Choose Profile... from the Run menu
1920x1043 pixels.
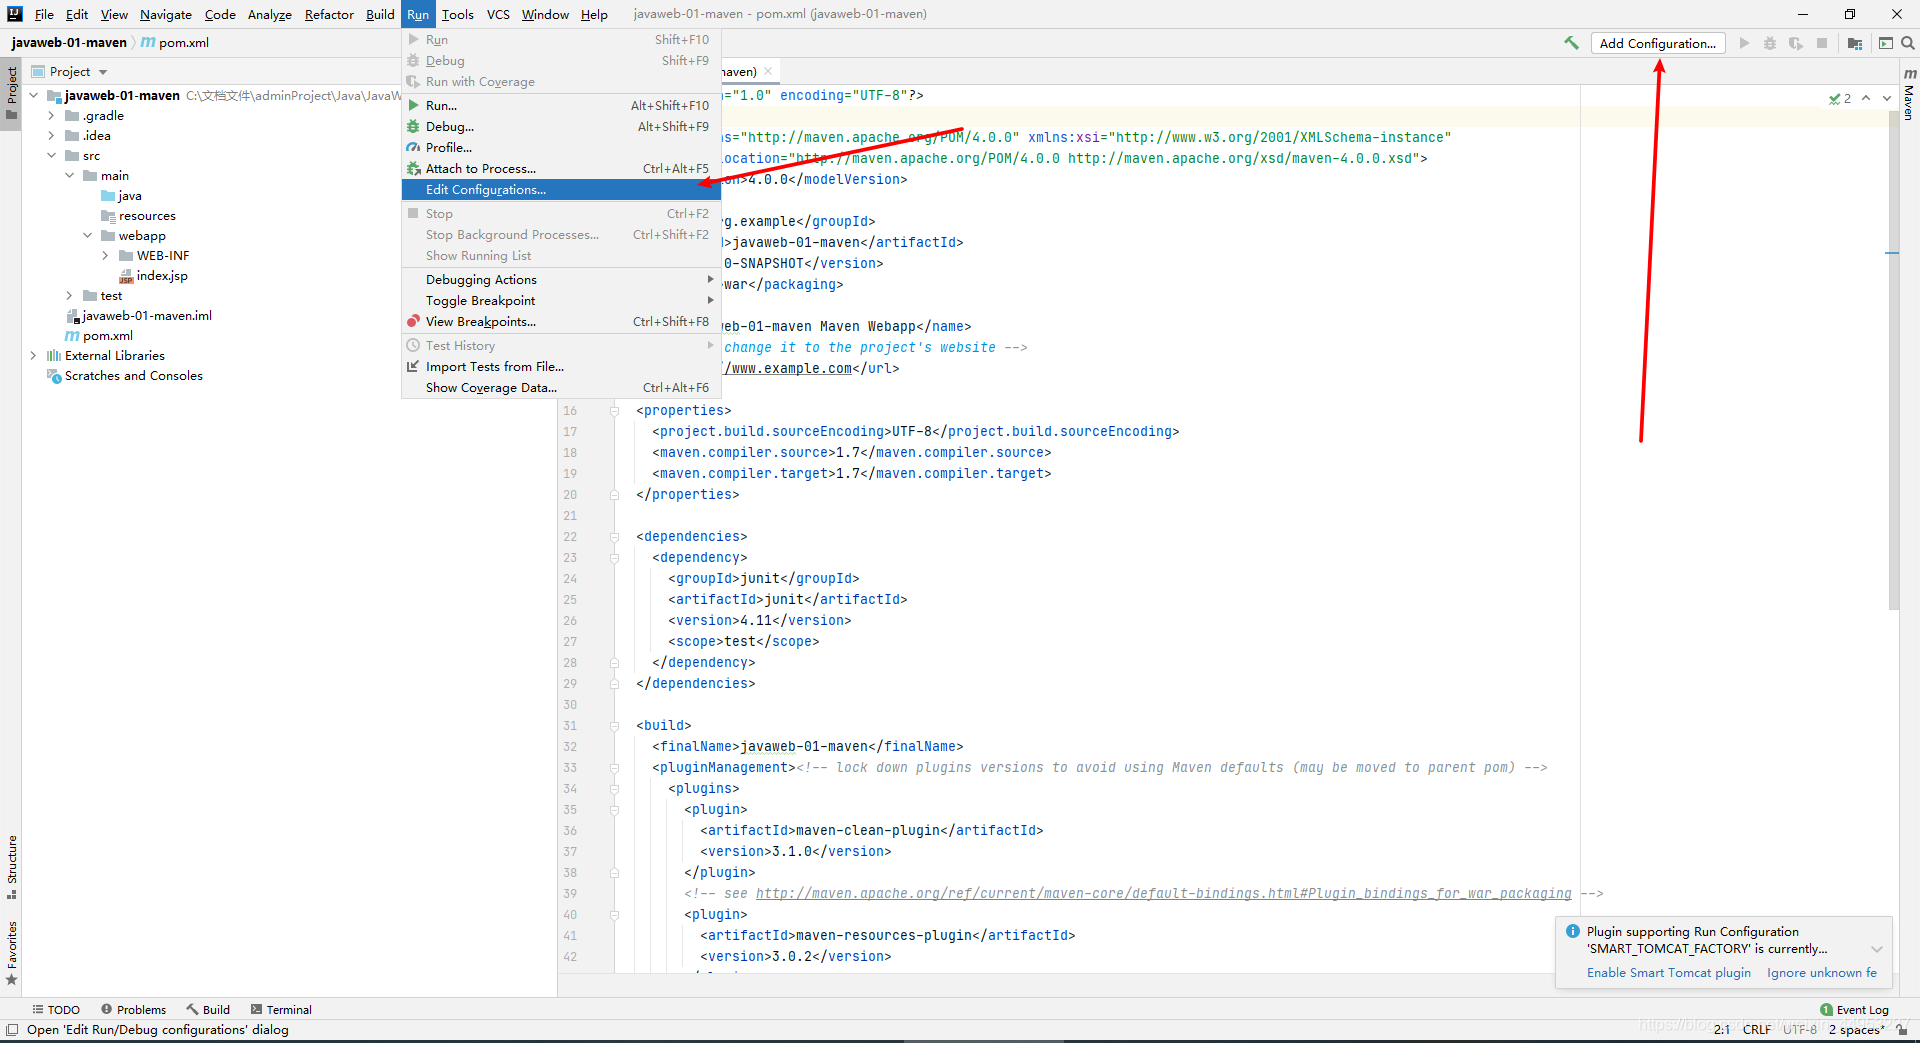(561, 148)
